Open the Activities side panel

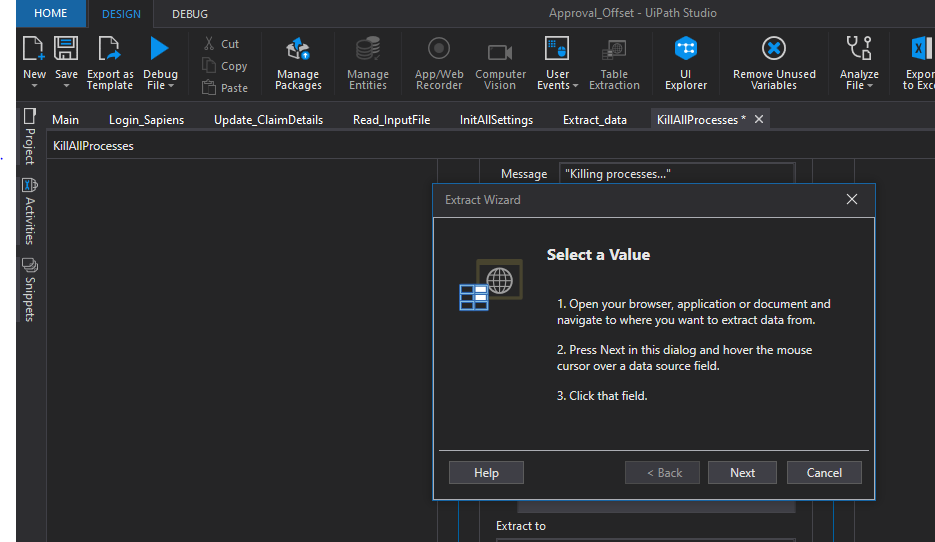[29, 211]
